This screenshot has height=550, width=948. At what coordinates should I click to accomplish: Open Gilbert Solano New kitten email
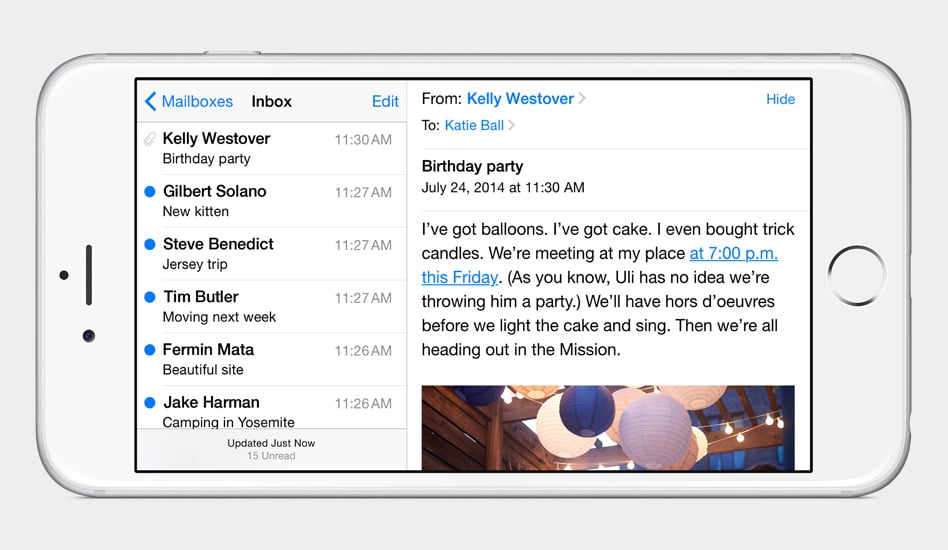tap(272, 201)
